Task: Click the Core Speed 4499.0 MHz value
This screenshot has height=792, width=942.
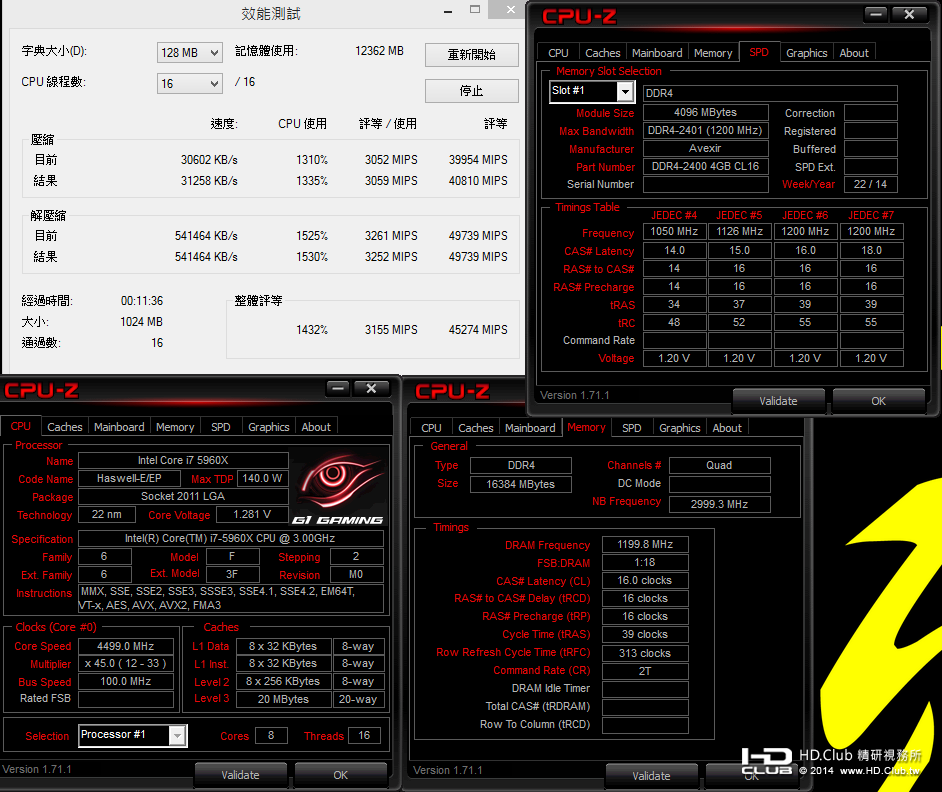Action: pyautogui.click(x=126, y=647)
